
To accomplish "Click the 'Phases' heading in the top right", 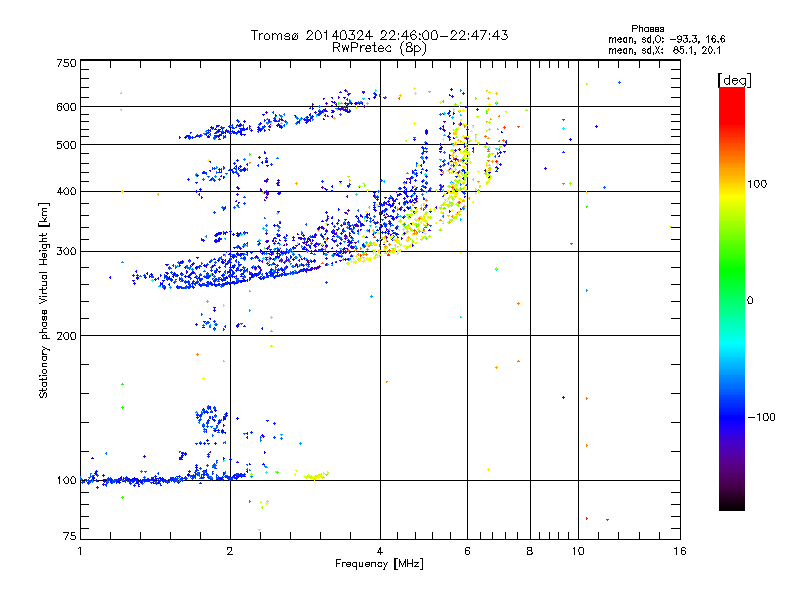I will tap(647, 29).
